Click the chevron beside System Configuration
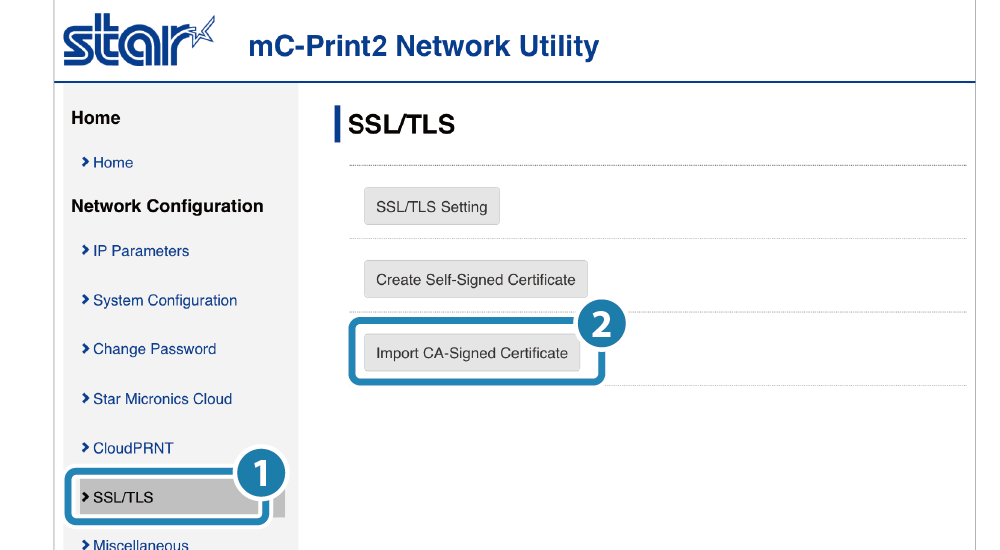This screenshot has height=550, width=1000. 86,300
